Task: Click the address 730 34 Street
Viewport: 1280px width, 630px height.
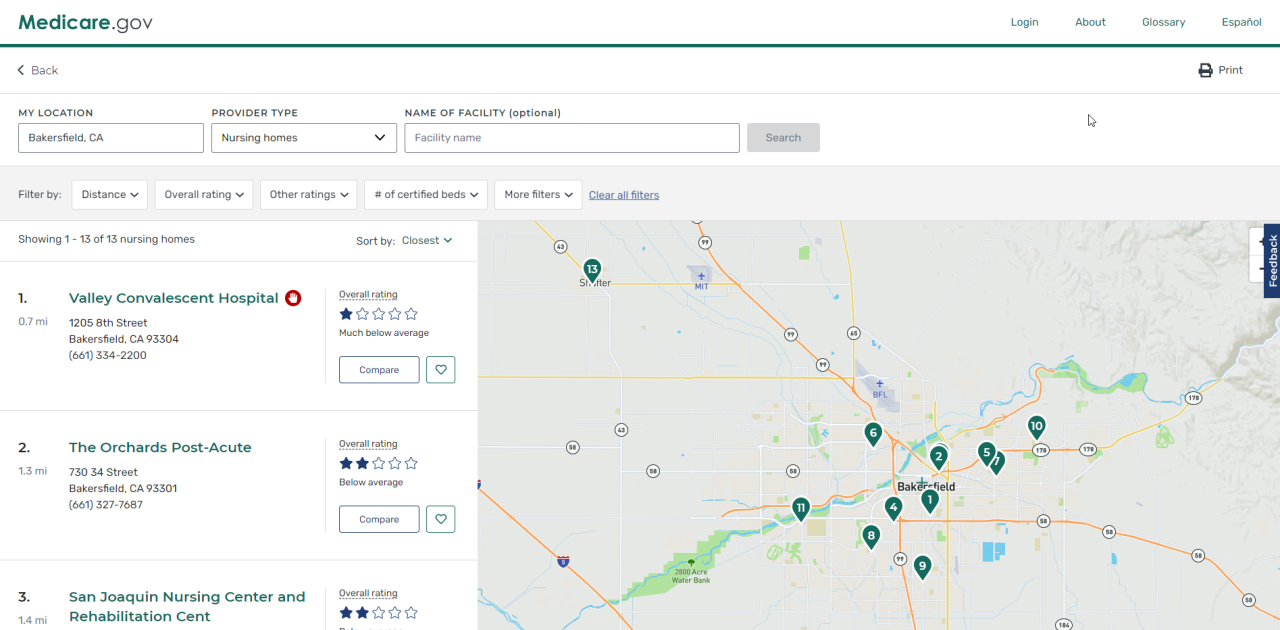Action: (x=103, y=472)
